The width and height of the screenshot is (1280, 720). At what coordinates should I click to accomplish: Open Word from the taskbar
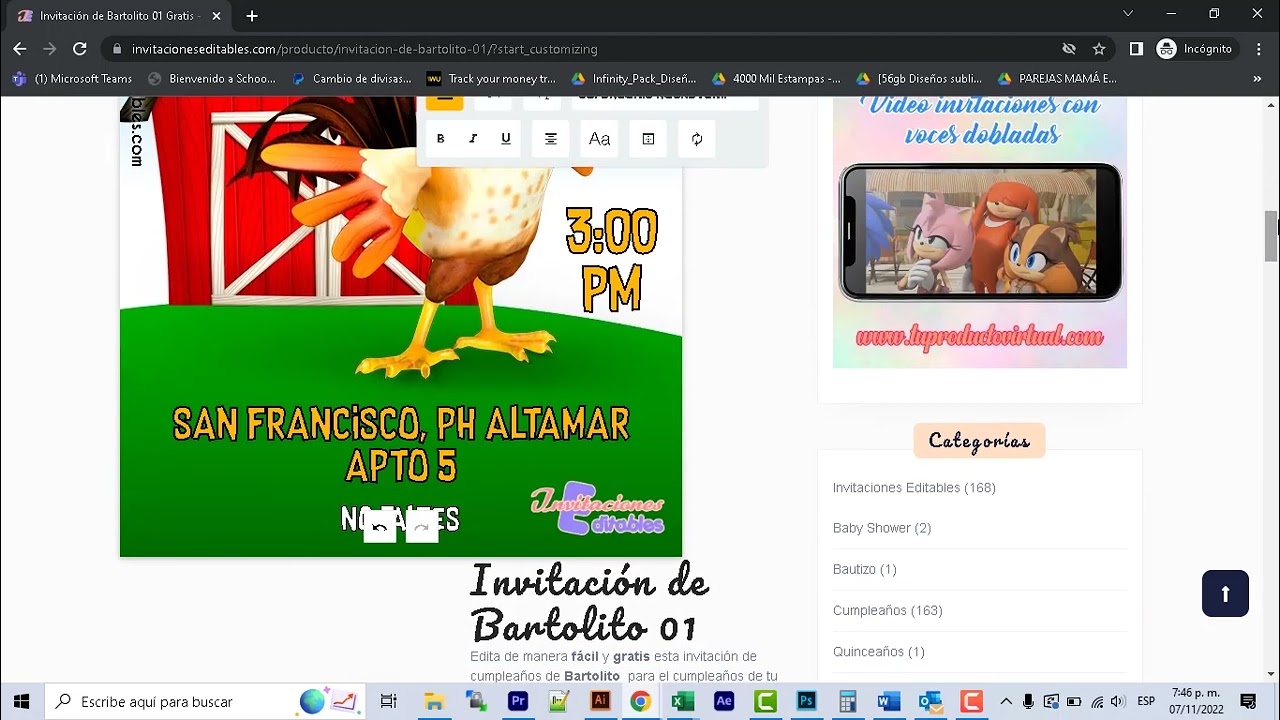click(888, 701)
